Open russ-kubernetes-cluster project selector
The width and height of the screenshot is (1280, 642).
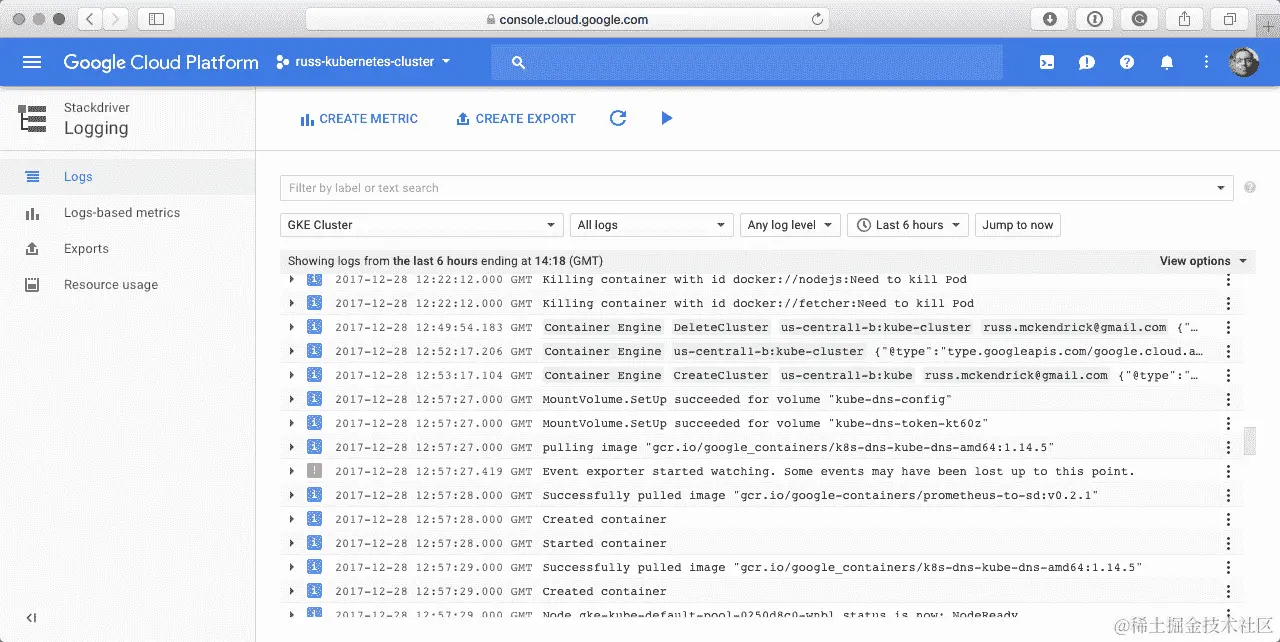pyautogui.click(x=364, y=62)
